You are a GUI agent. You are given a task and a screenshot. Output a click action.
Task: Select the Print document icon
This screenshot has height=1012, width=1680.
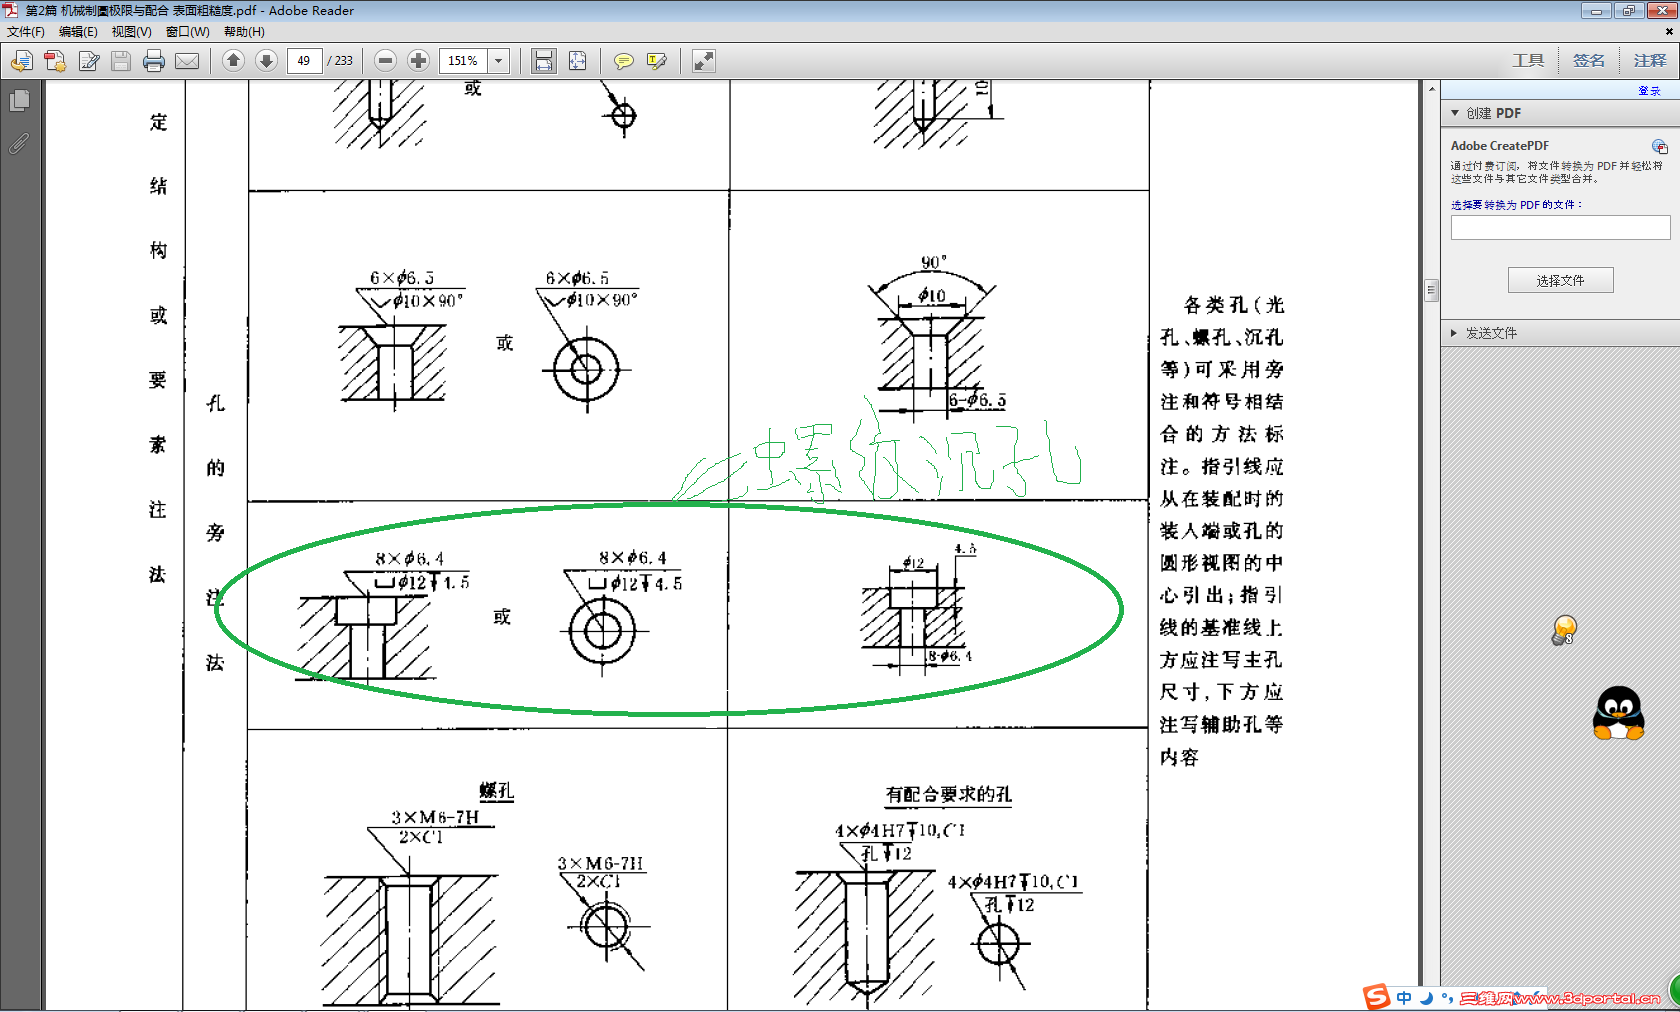(153, 61)
